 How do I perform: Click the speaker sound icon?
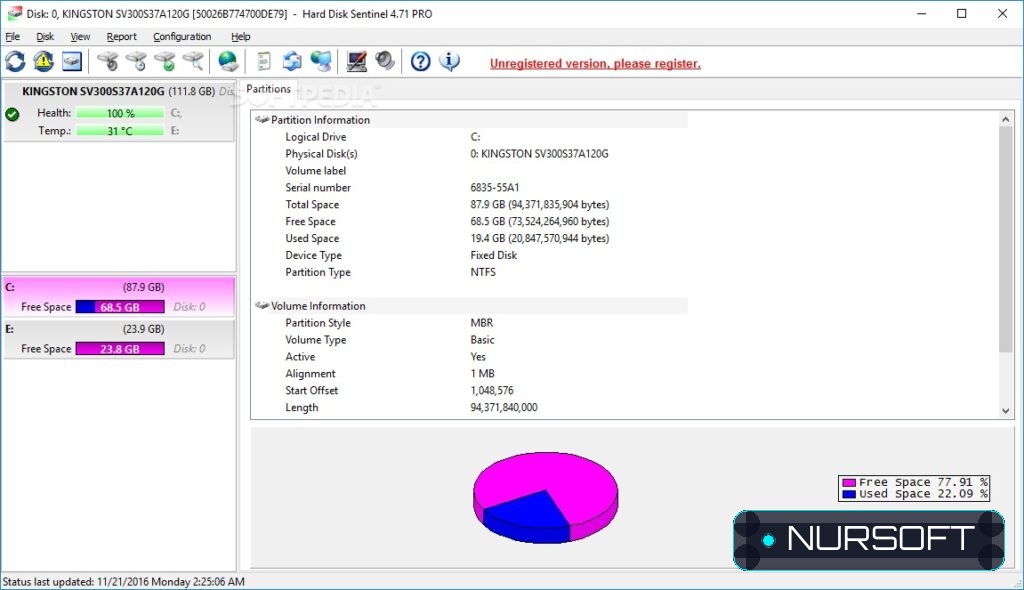coord(385,62)
